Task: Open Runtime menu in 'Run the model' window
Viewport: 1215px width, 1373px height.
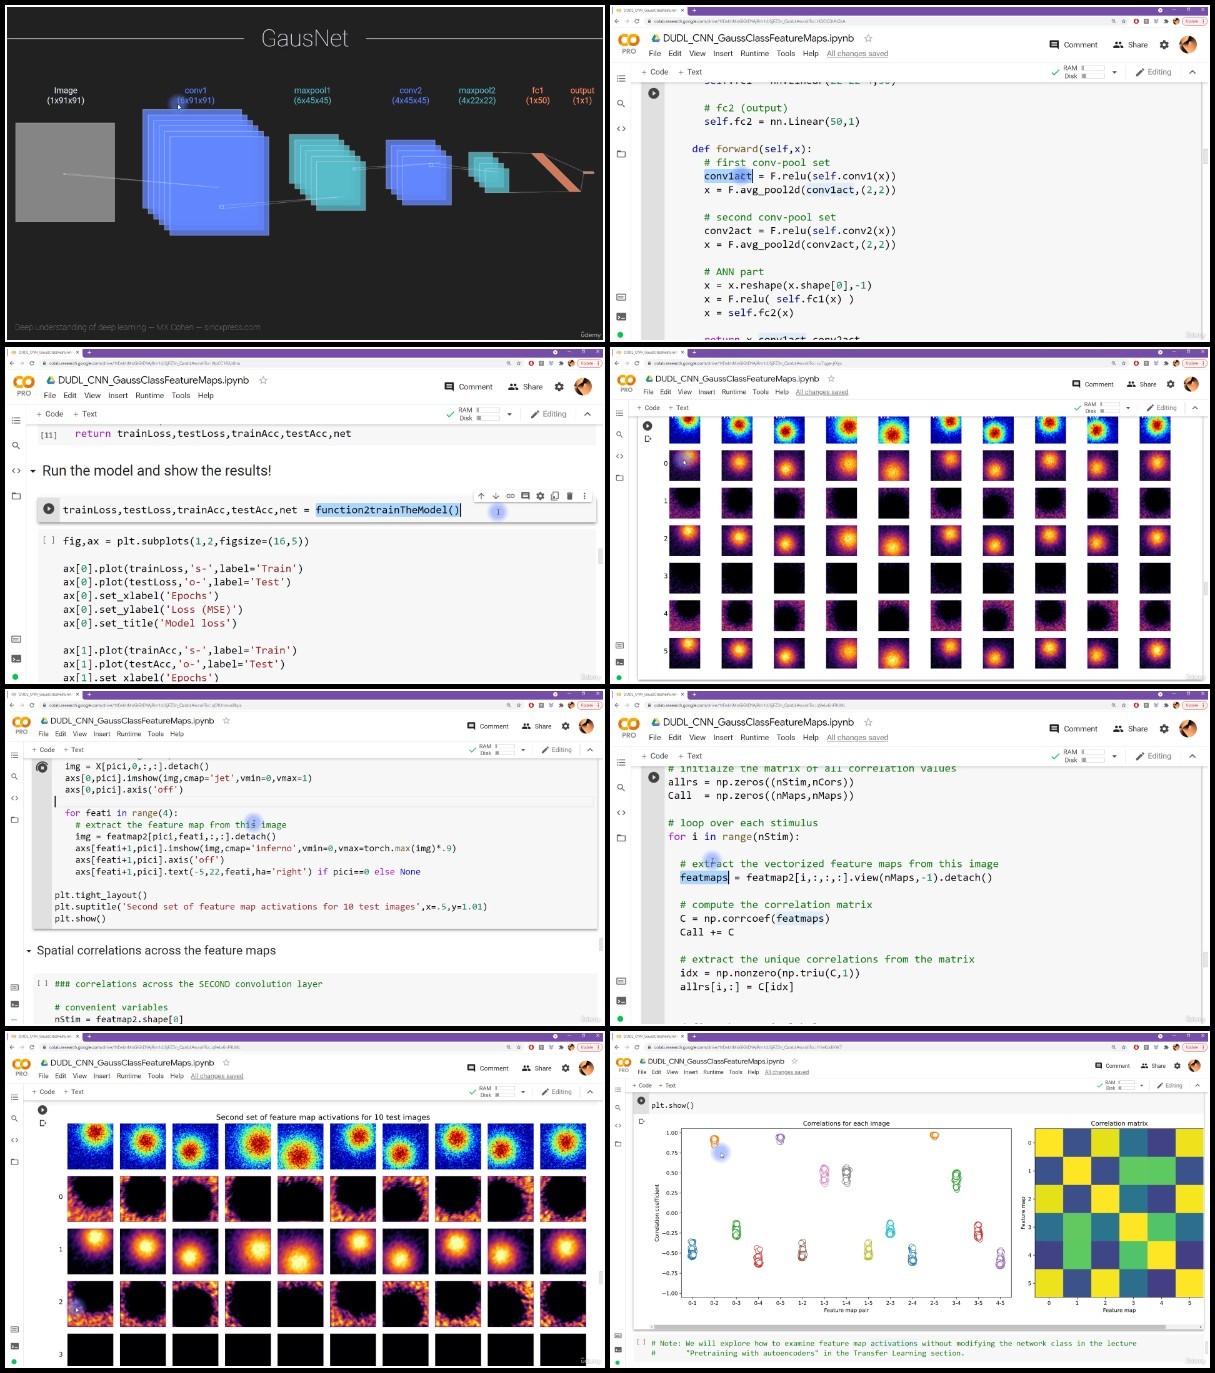Action: pos(149,395)
